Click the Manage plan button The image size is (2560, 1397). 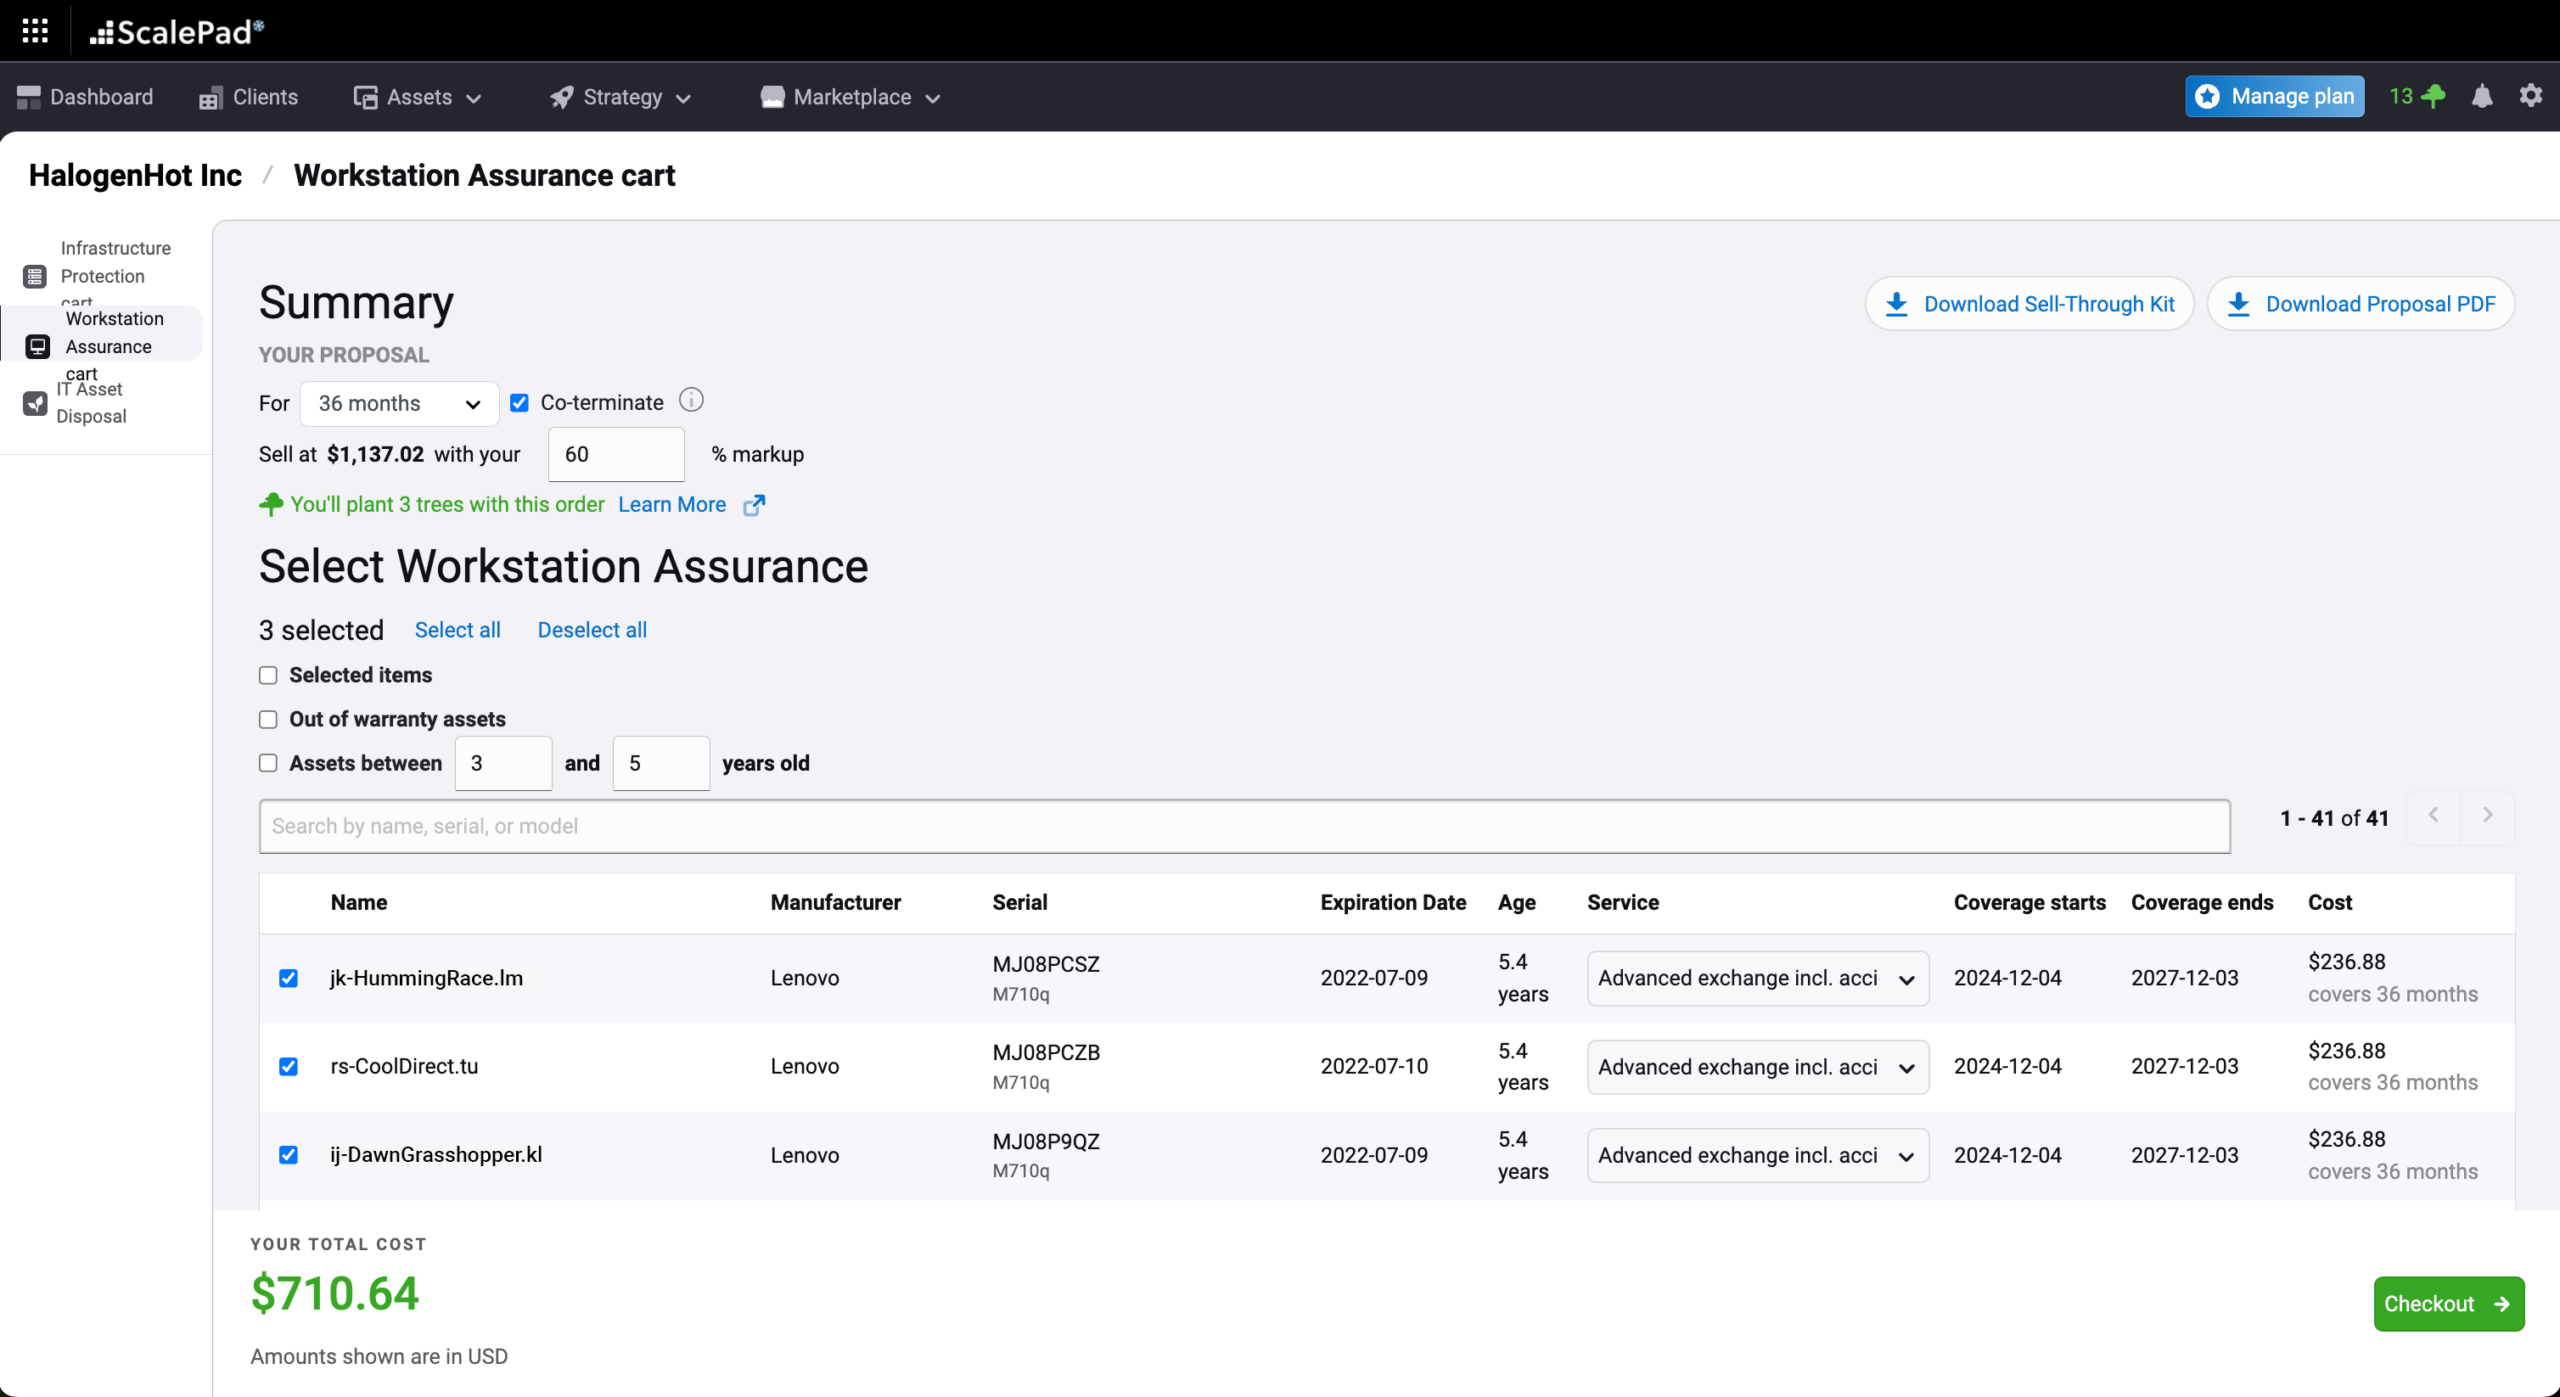tap(2275, 96)
